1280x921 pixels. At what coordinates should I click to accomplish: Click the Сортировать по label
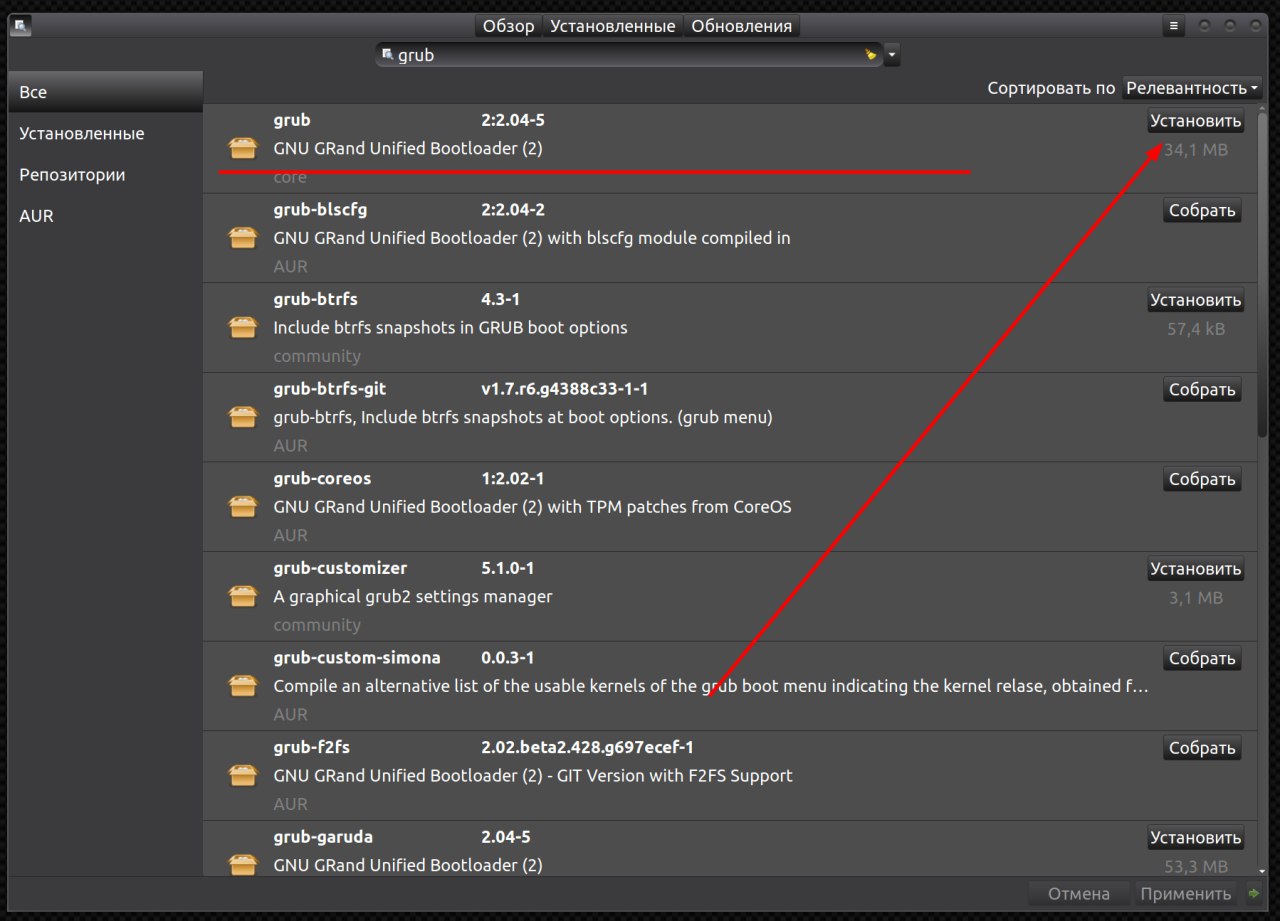[x=1051, y=88]
